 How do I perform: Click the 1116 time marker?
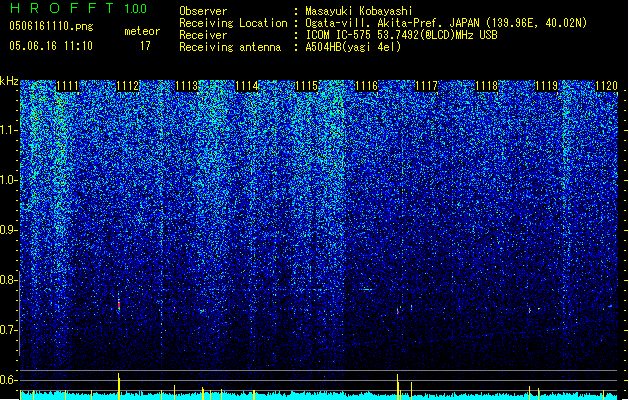click(367, 86)
